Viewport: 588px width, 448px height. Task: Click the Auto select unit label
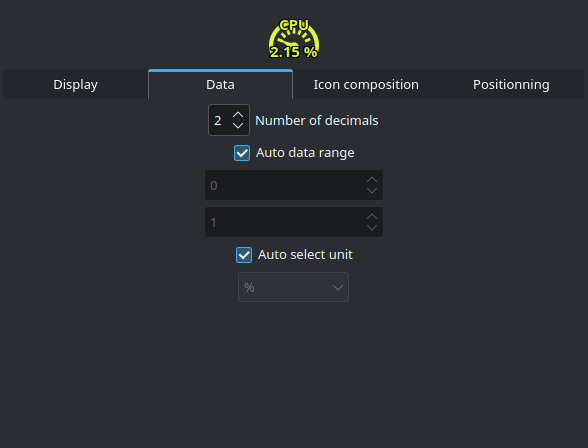pos(305,255)
